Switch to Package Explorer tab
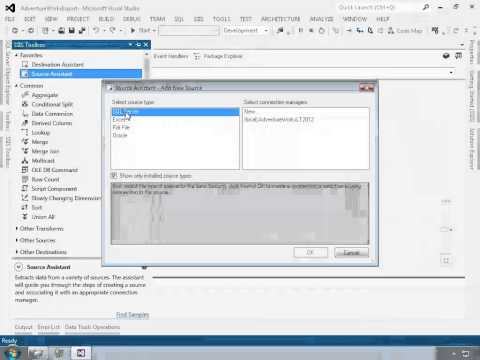 [219, 56]
